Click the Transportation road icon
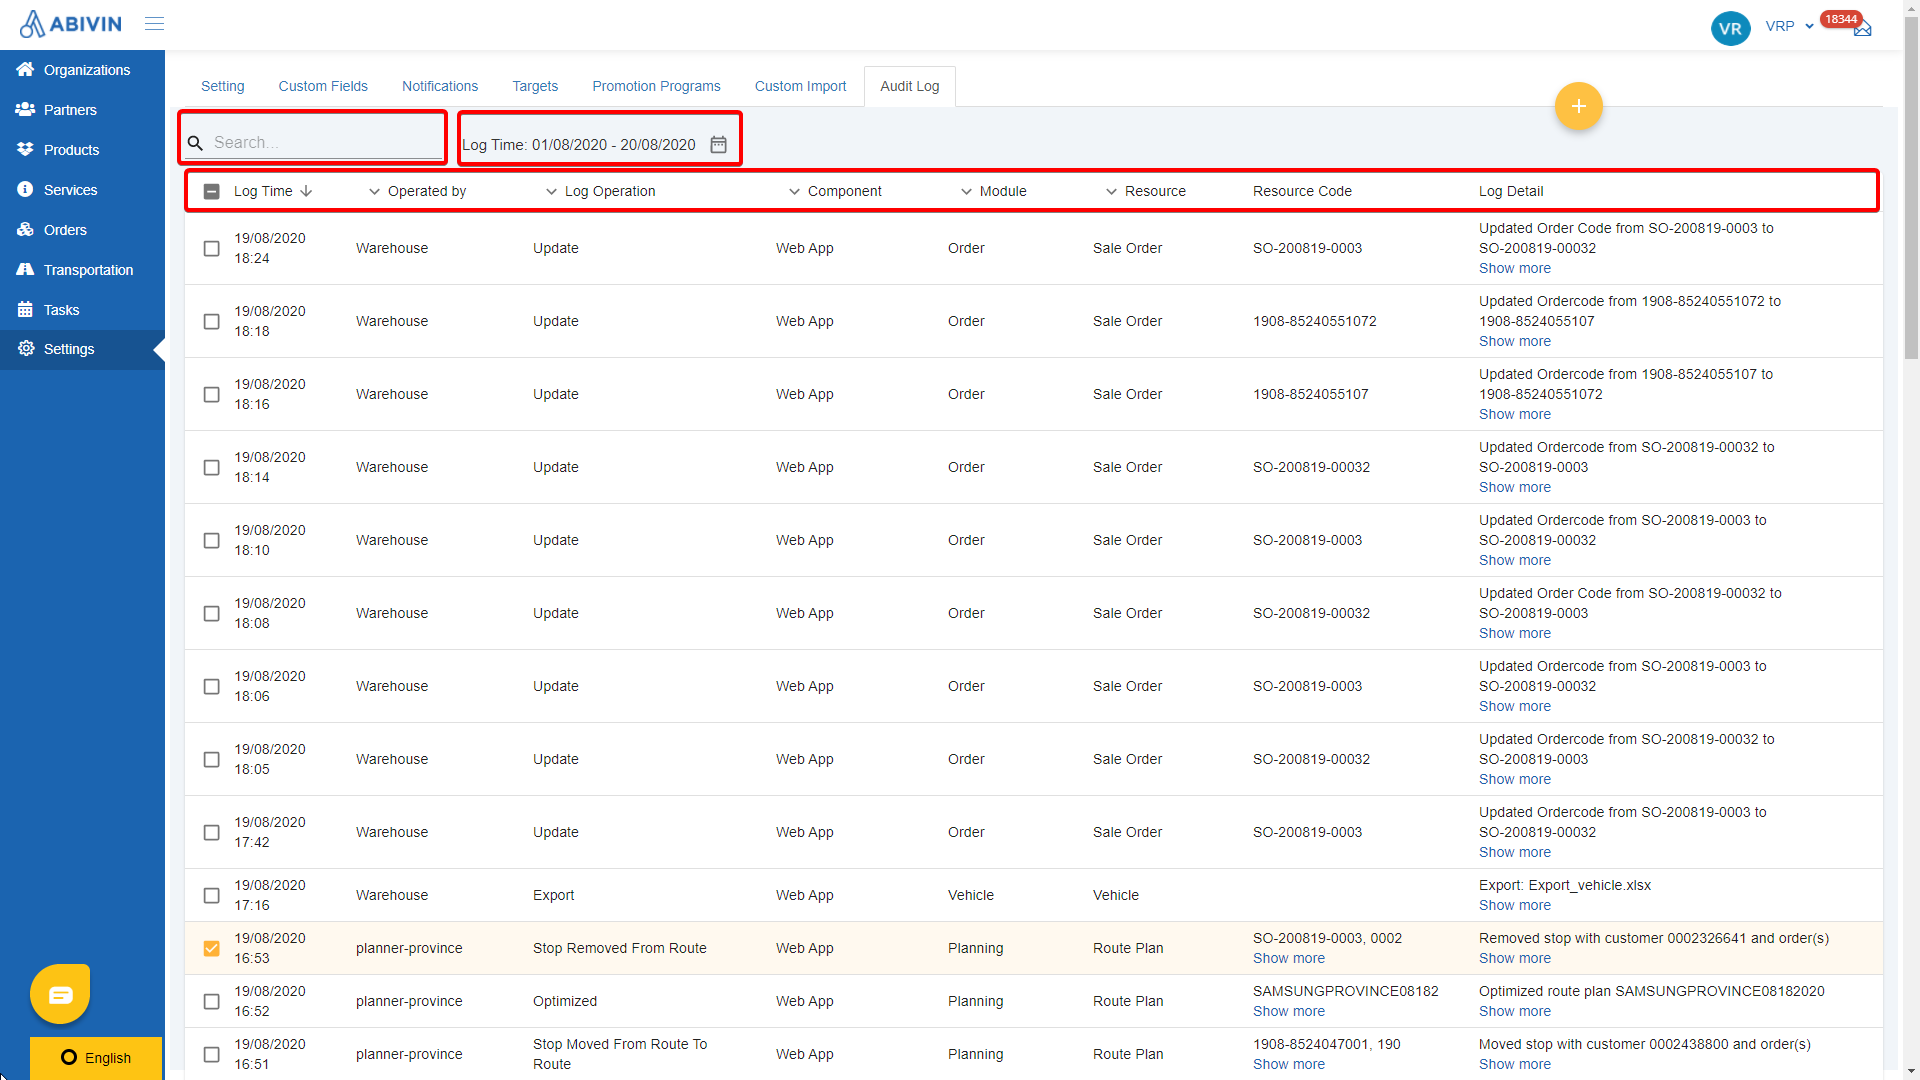 coord(25,269)
